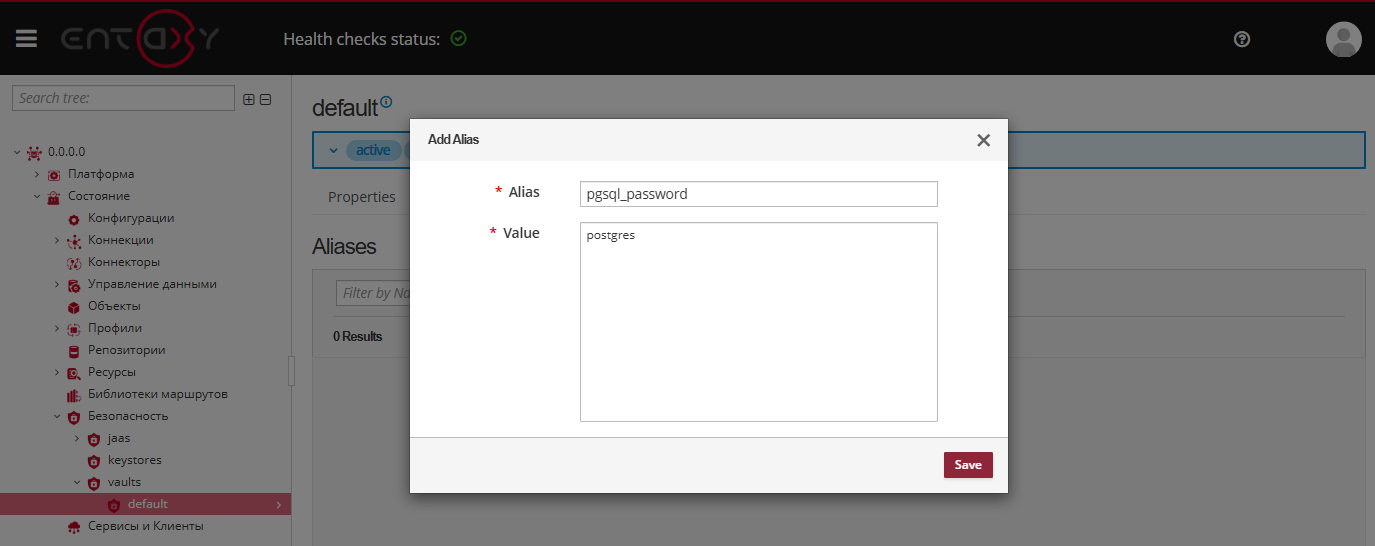The height and width of the screenshot is (546, 1375).
Task: Click the vaults shield icon
Action: point(94,483)
